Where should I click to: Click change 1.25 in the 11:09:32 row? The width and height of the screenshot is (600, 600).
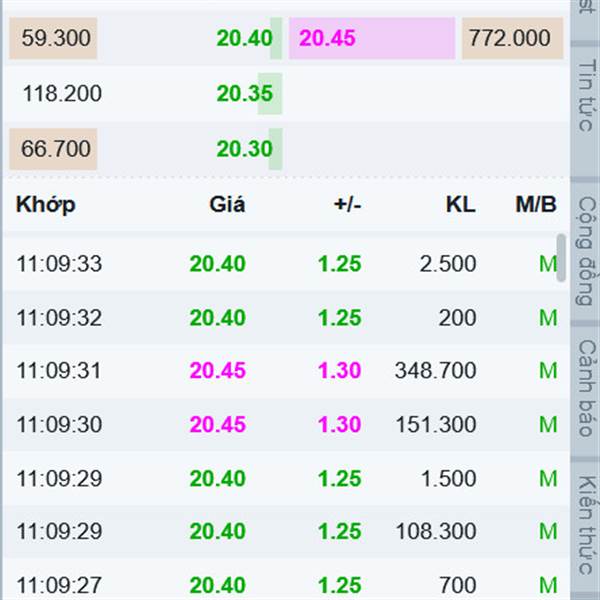tap(340, 318)
